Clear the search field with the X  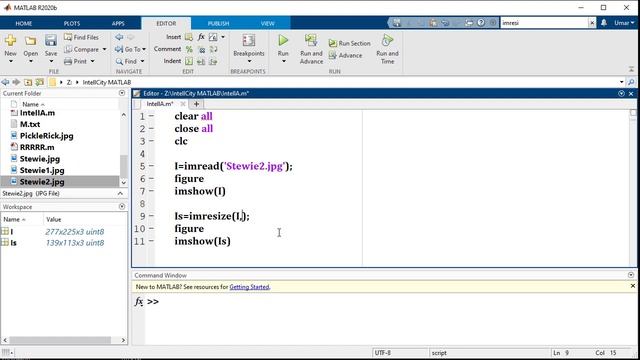click(592, 23)
